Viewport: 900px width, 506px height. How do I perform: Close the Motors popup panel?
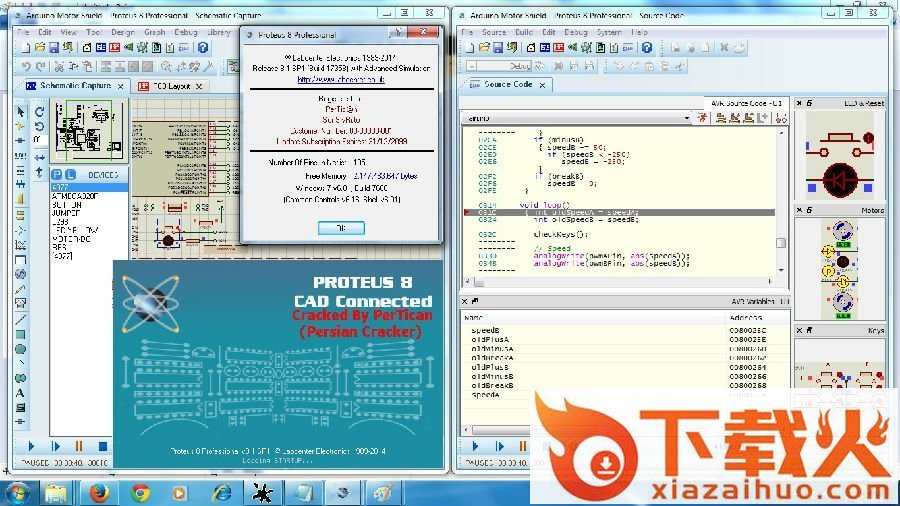(x=799, y=211)
